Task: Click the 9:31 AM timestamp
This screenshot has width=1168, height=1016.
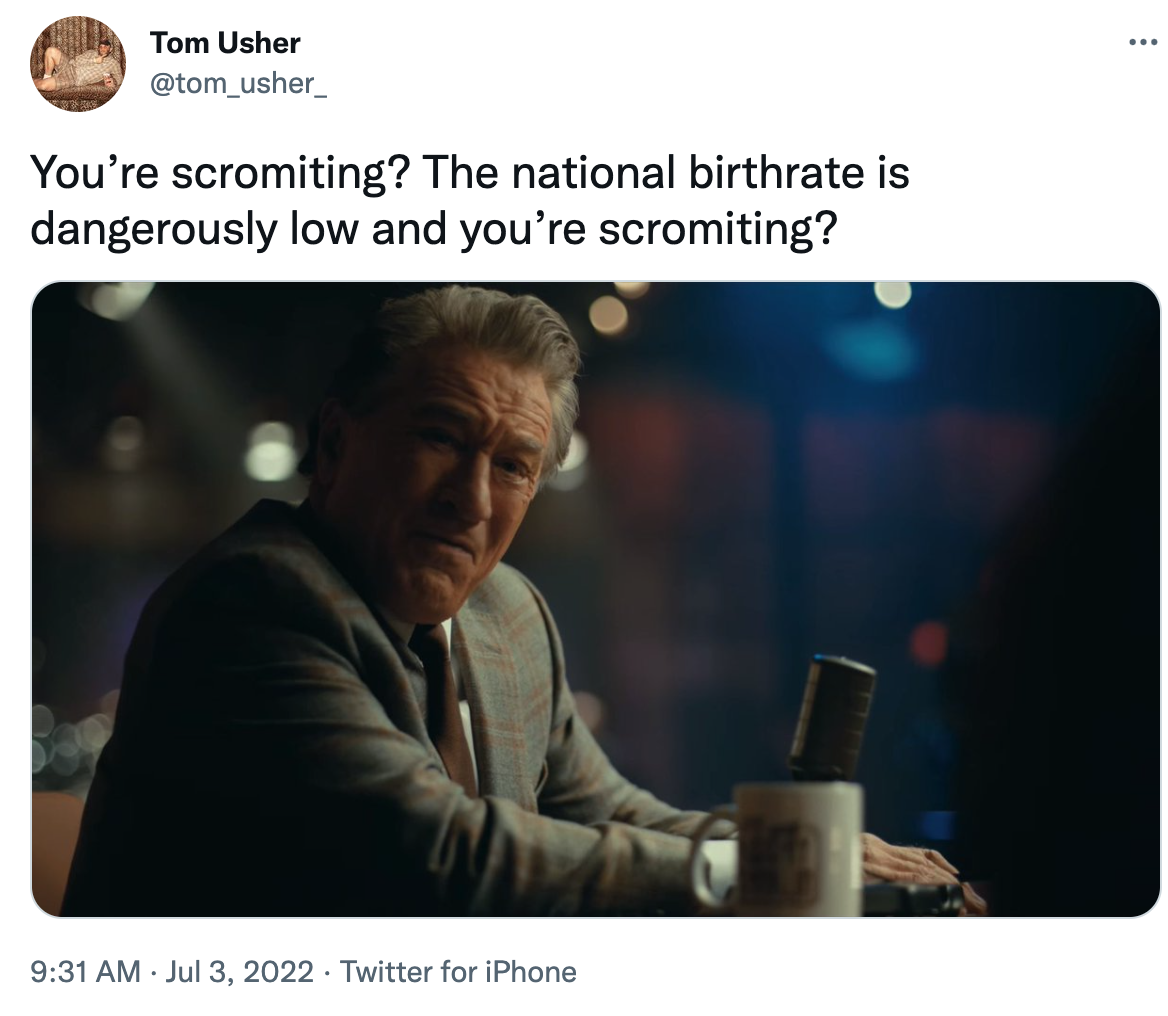Action: 85,971
